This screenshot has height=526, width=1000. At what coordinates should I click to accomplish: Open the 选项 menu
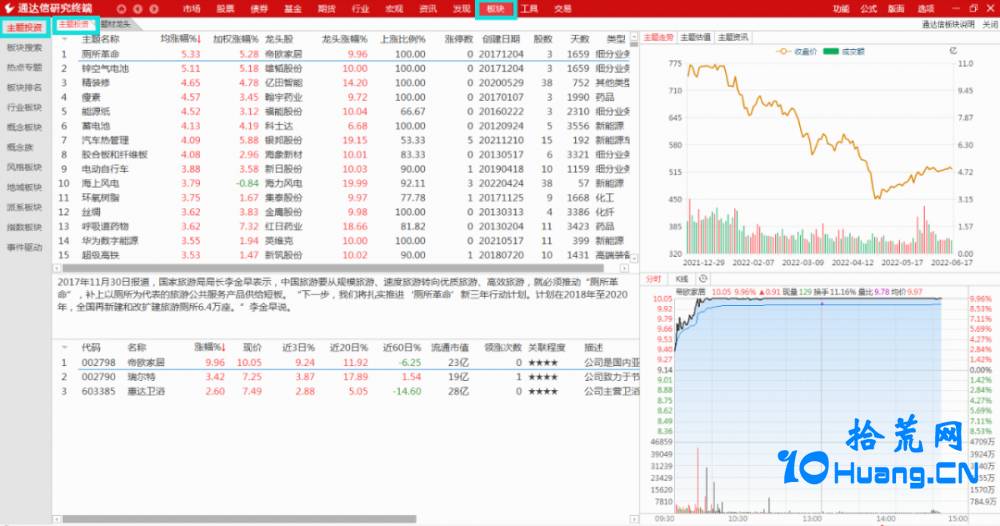(x=925, y=9)
